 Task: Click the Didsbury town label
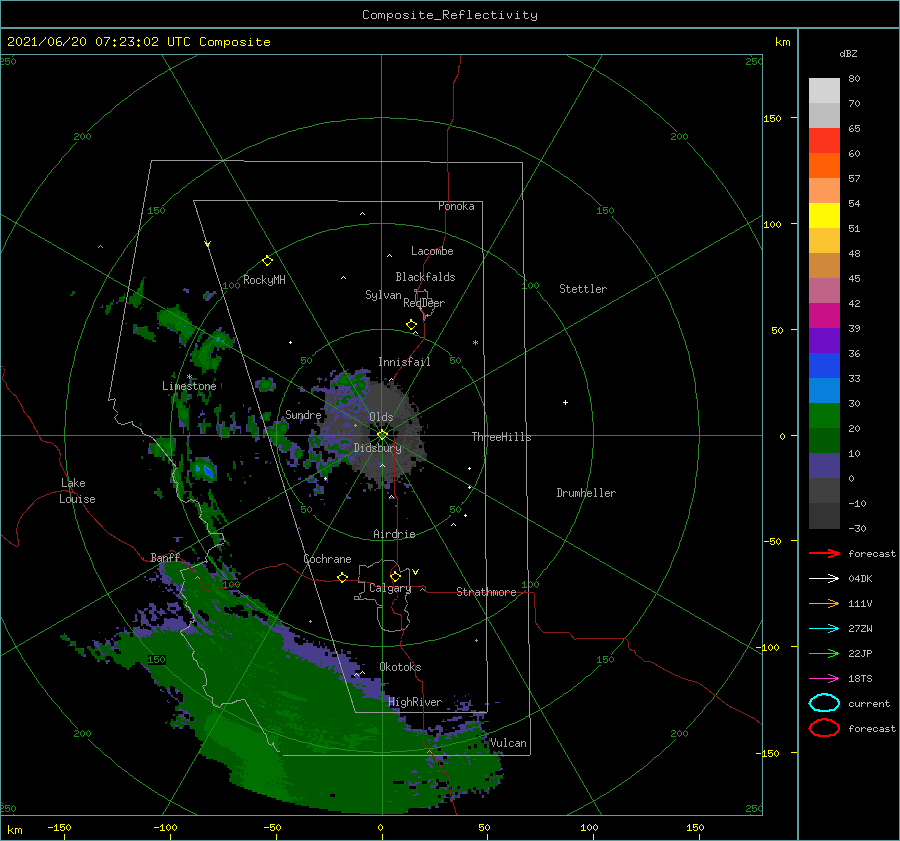tap(378, 448)
